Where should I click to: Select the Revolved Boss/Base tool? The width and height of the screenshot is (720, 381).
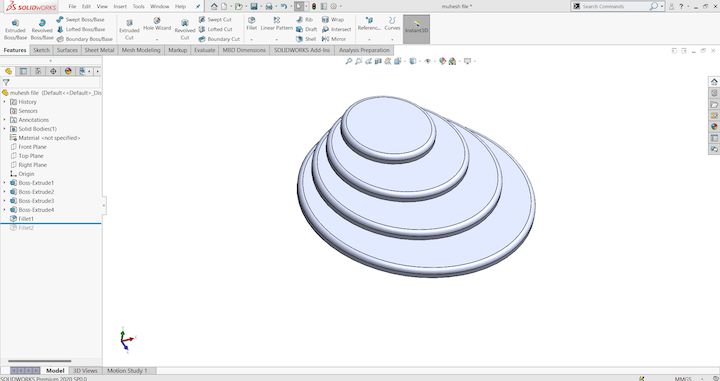click(42, 29)
